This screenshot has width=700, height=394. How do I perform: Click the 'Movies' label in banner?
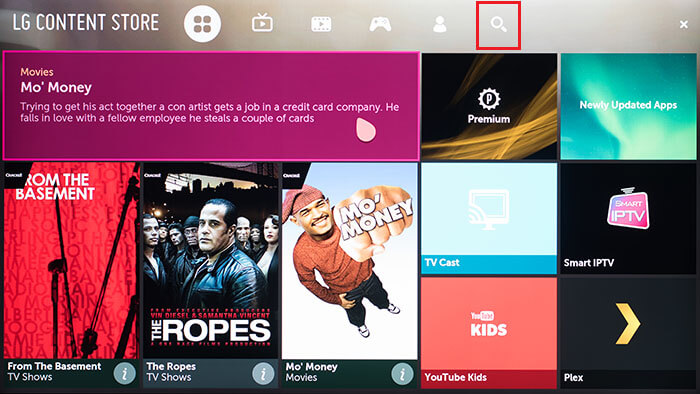[37, 72]
